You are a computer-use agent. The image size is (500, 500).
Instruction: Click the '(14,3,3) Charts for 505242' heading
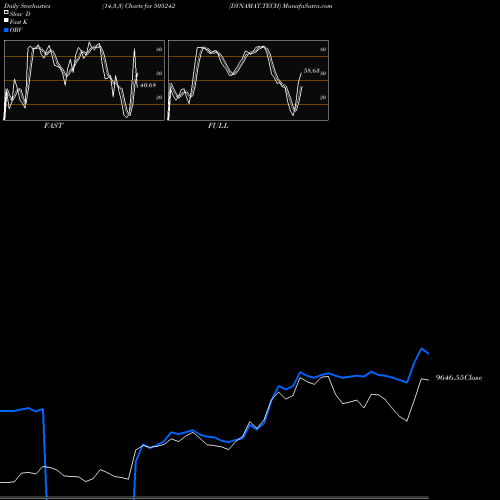click(x=139, y=6)
